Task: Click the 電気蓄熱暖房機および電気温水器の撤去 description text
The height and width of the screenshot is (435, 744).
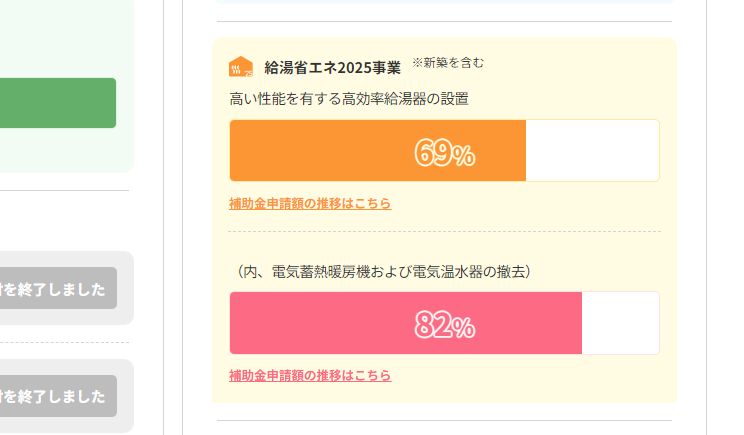Action: [384, 271]
